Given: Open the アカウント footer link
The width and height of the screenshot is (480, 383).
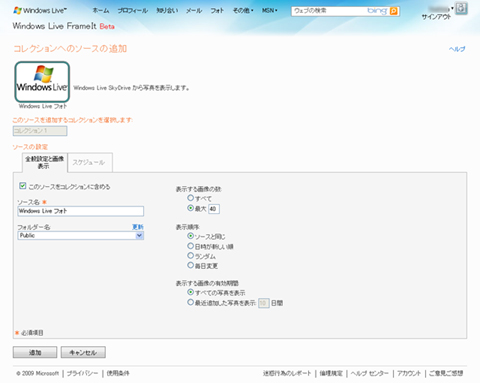Looking at the screenshot, I should (x=409, y=373).
